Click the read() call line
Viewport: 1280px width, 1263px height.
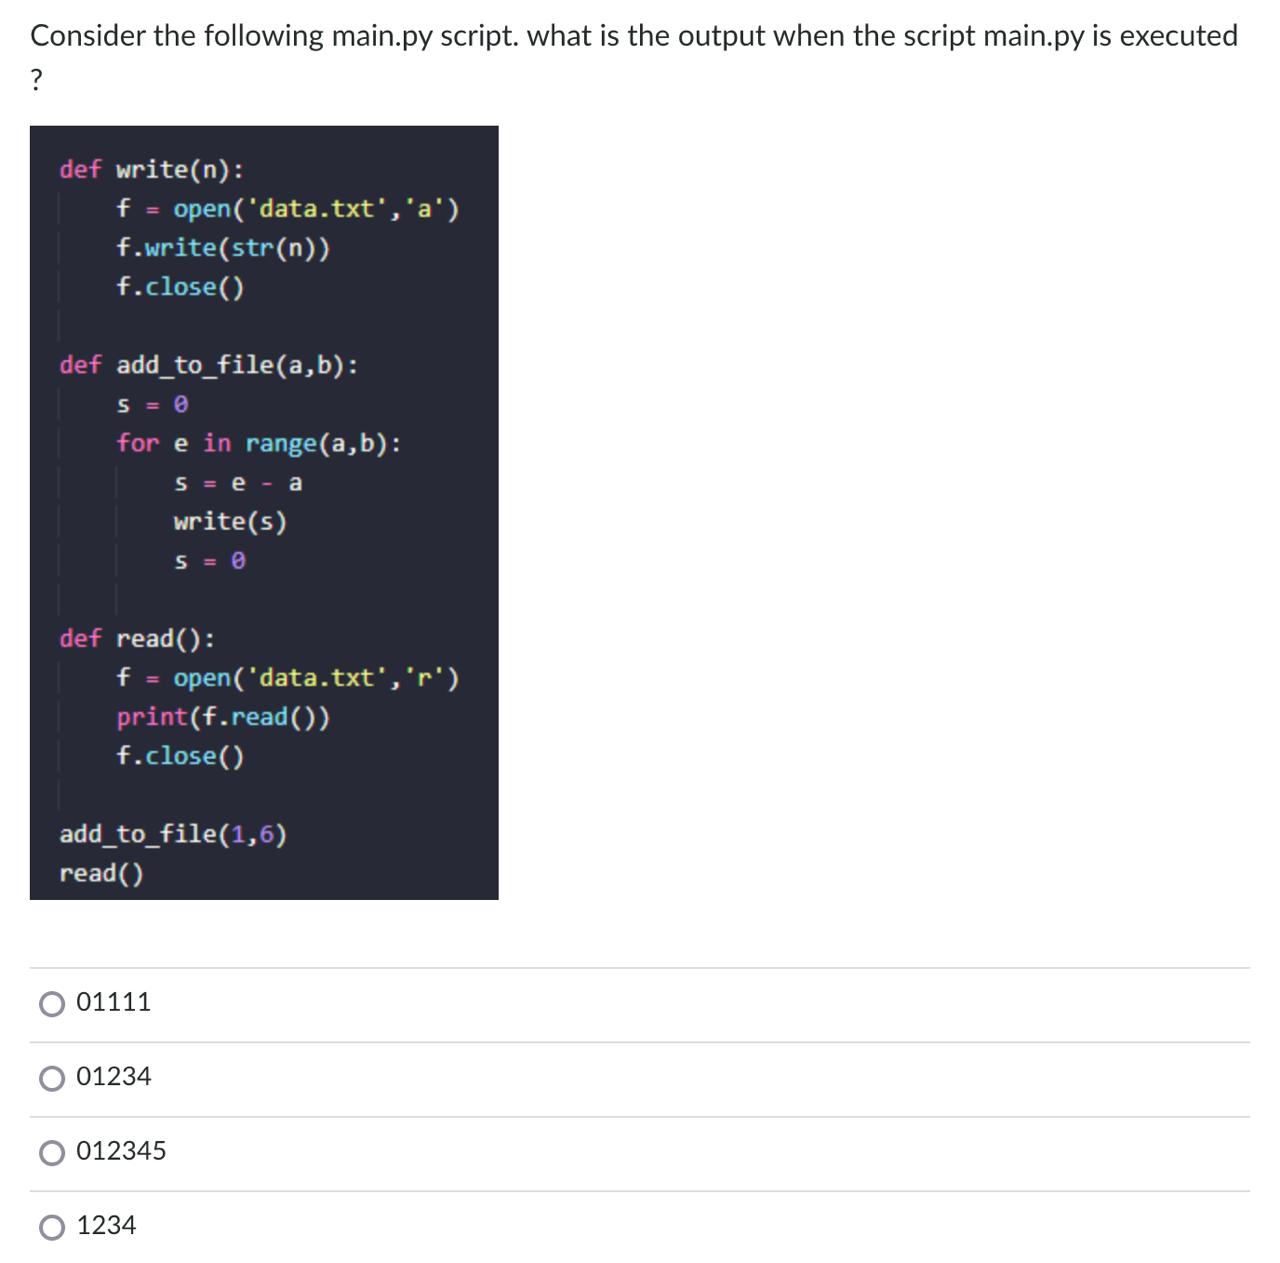[x=101, y=873]
